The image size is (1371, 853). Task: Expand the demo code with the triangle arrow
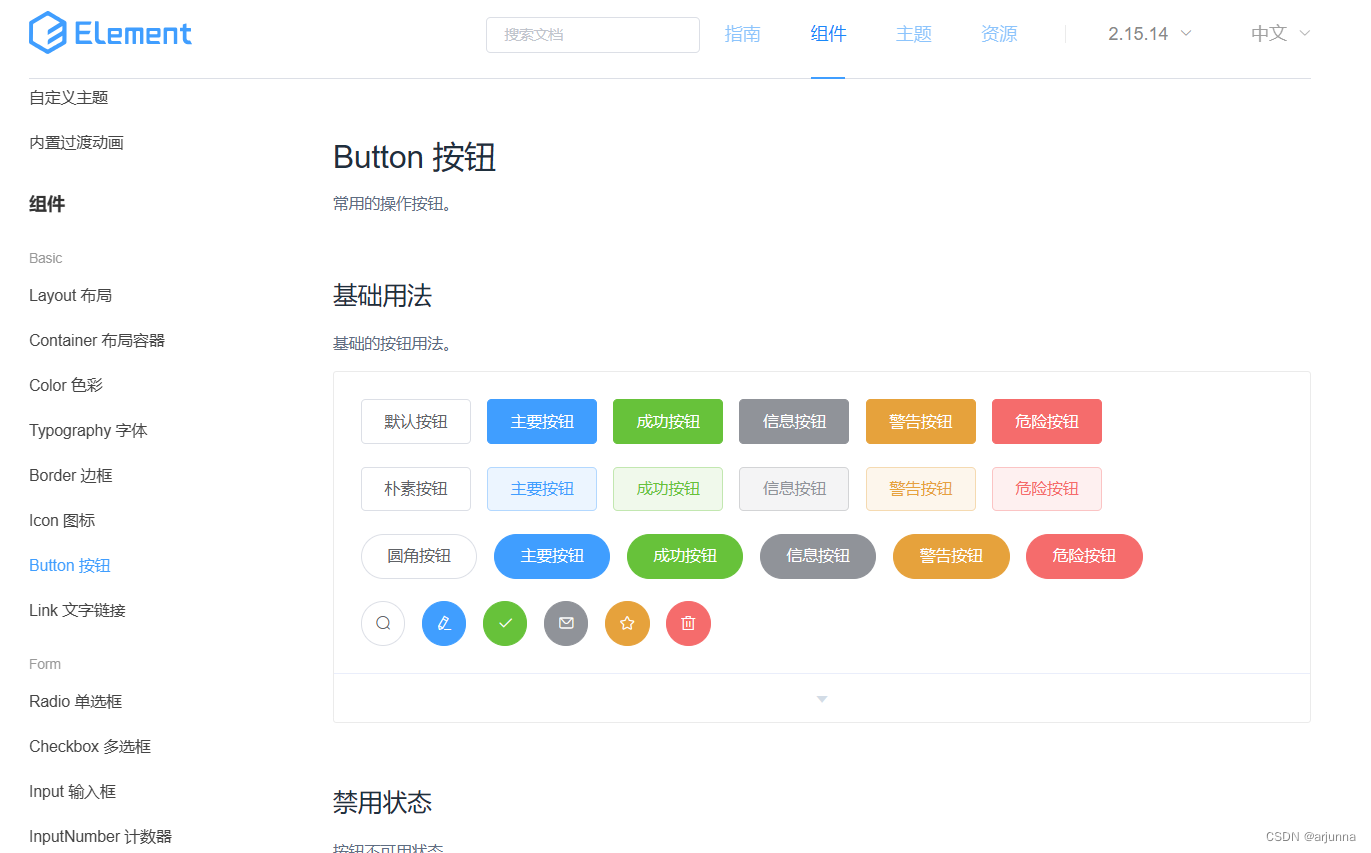(x=822, y=699)
